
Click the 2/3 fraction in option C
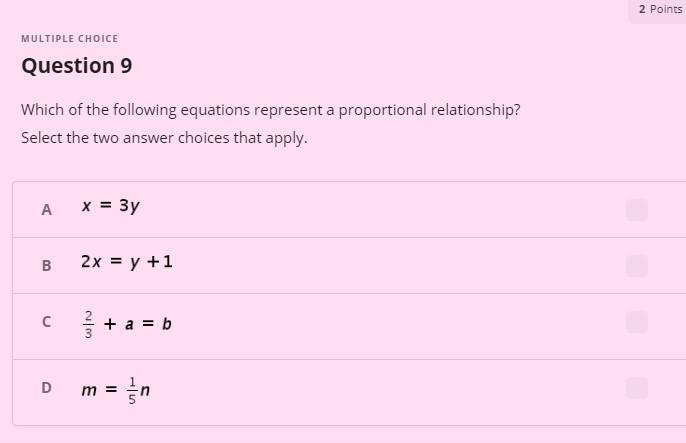click(88, 324)
